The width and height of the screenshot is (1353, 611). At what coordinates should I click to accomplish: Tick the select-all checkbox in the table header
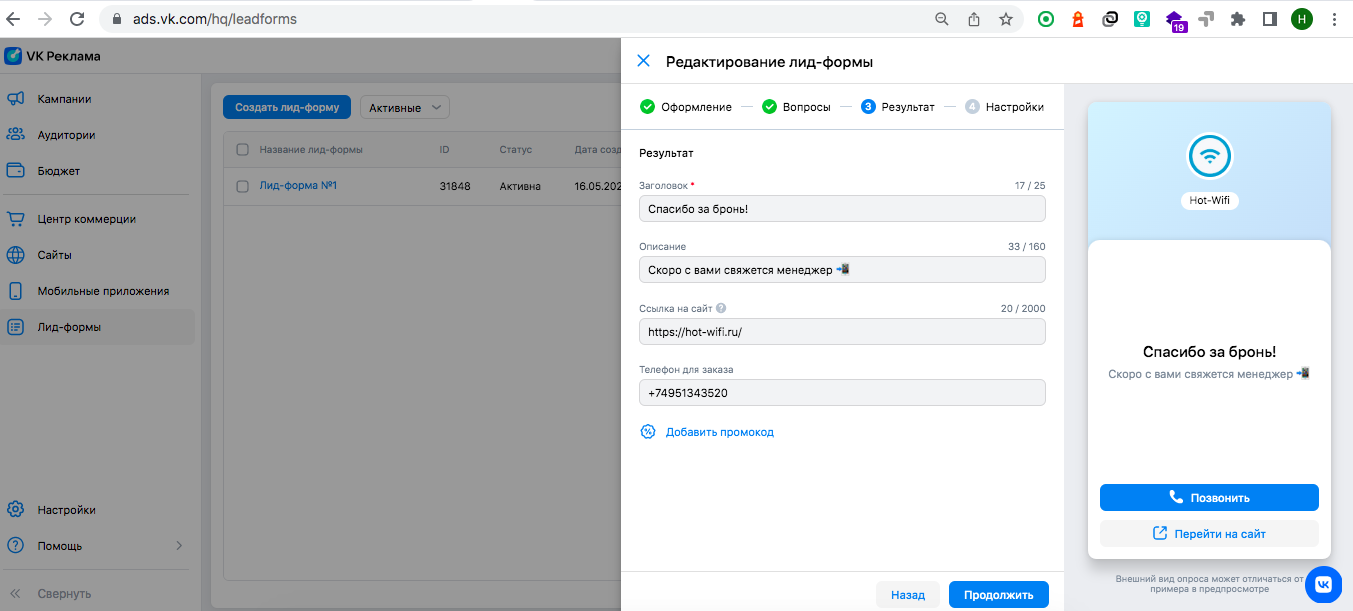pyautogui.click(x=242, y=149)
